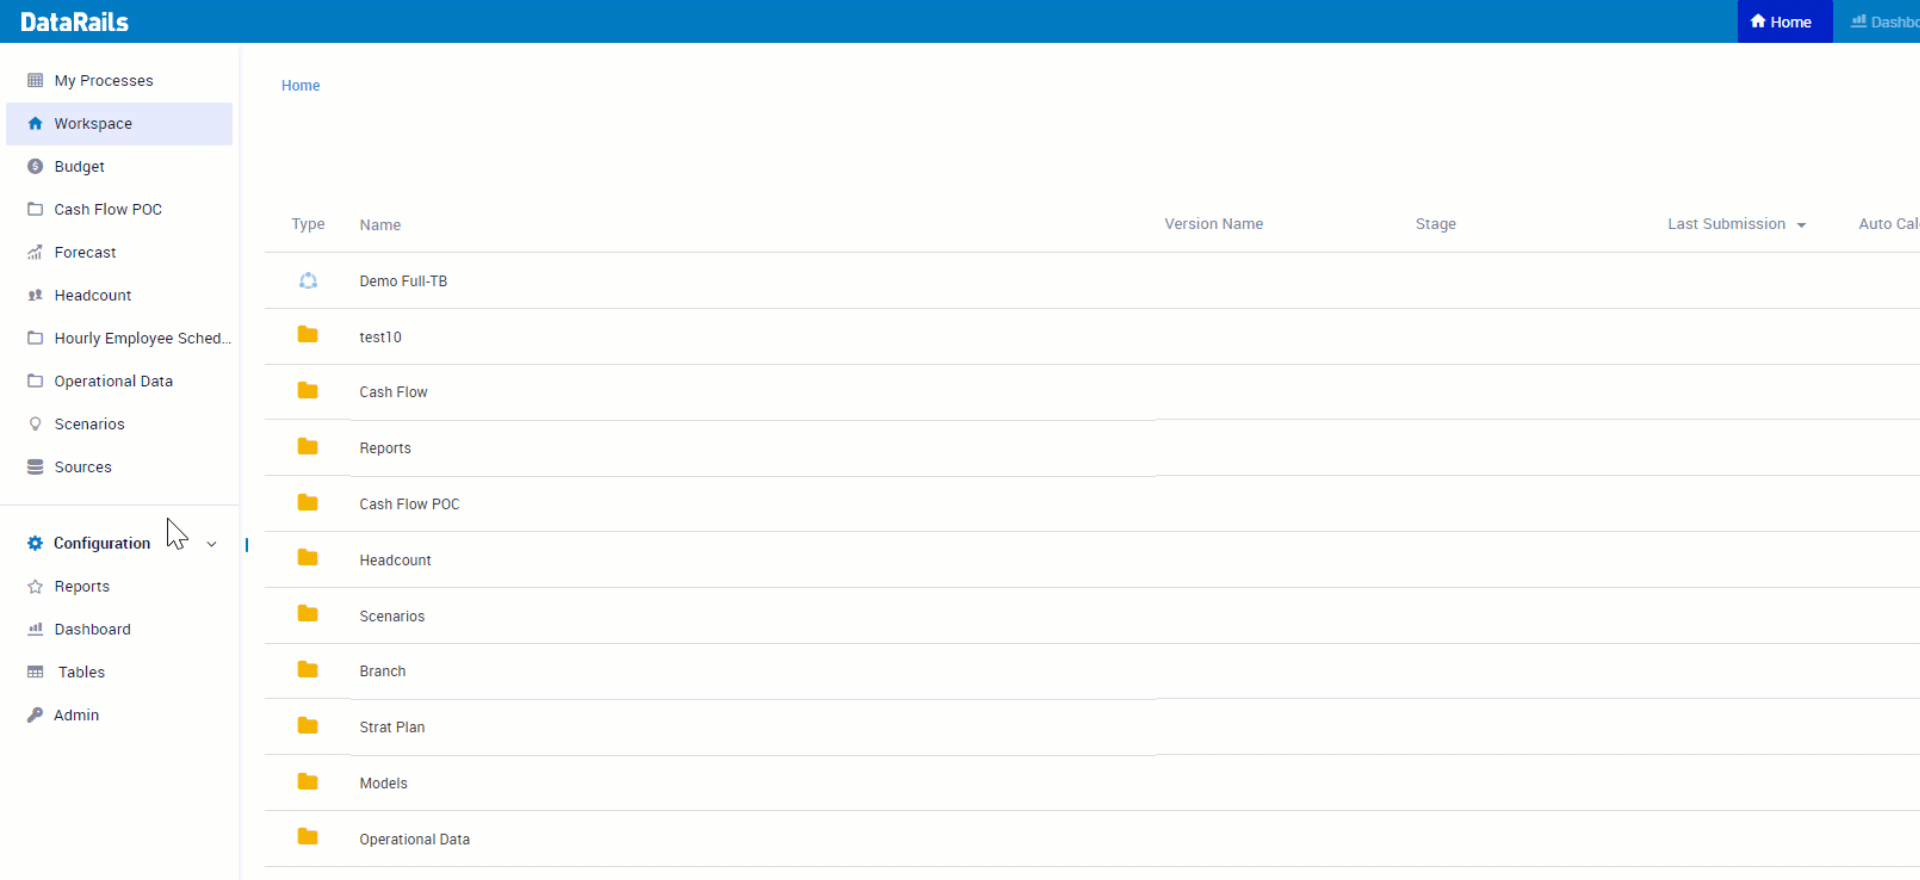
Task: Click the Cash Flow POC folder icon in sidebar
Action: click(35, 209)
